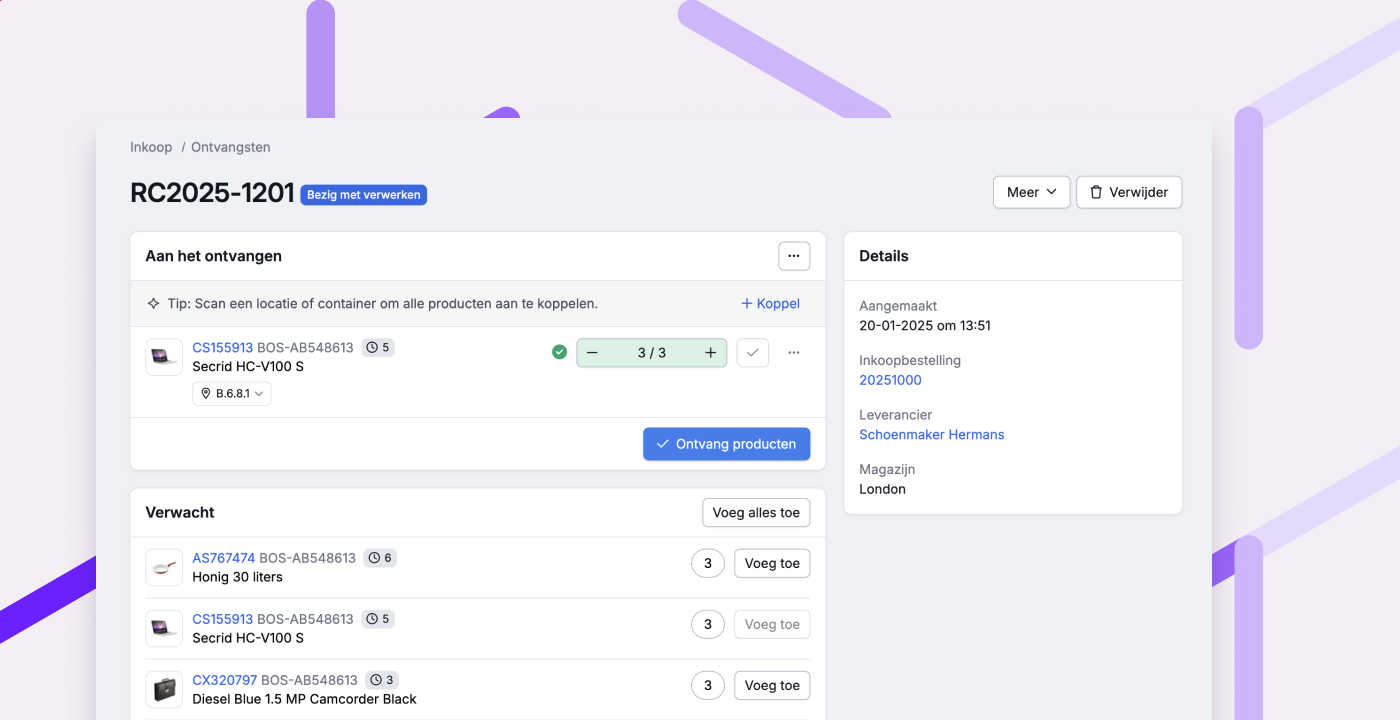Click the RC2025-1201 heading
Image resolution: width=1400 pixels, height=720 pixels.
[212, 193]
